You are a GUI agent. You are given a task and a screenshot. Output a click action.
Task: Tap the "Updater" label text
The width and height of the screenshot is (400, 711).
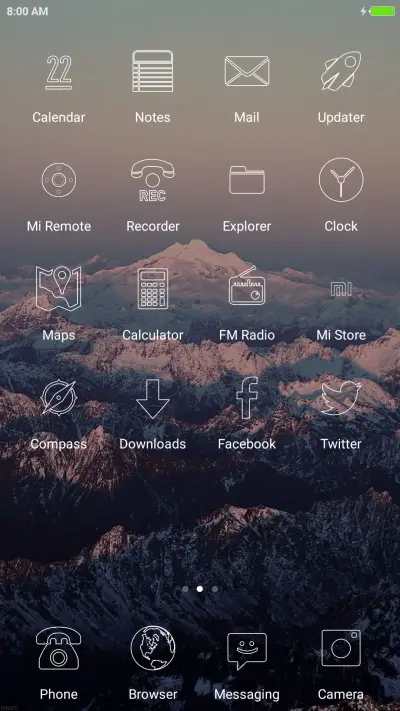341,118
